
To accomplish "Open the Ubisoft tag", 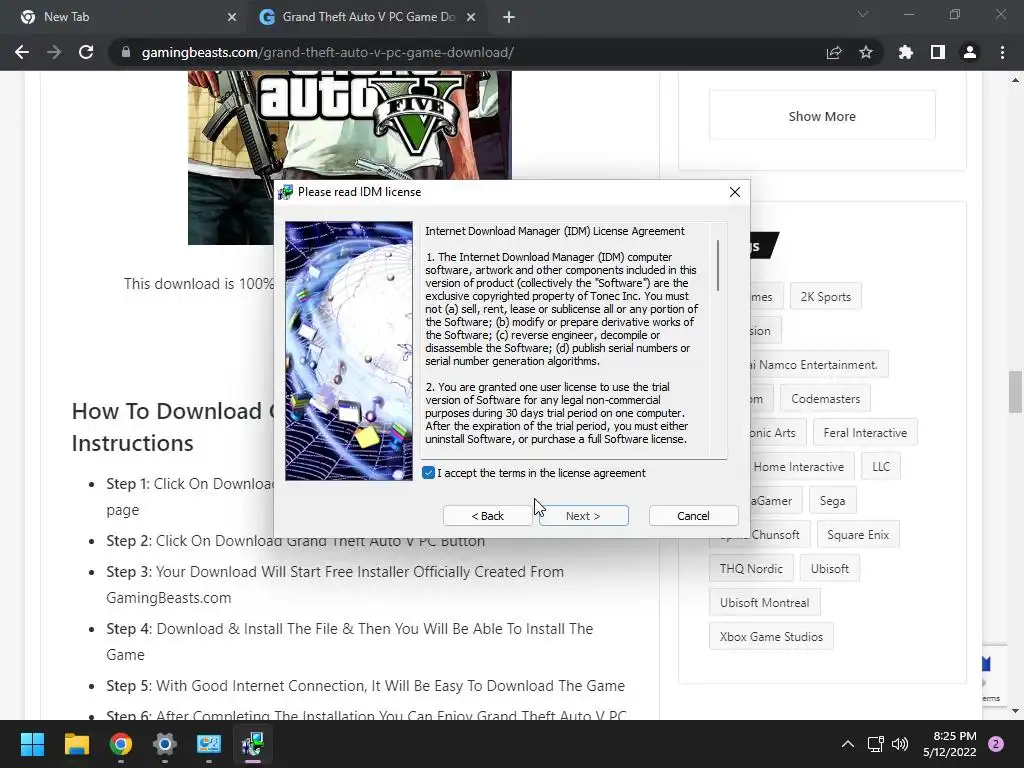I will coord(829,568).
